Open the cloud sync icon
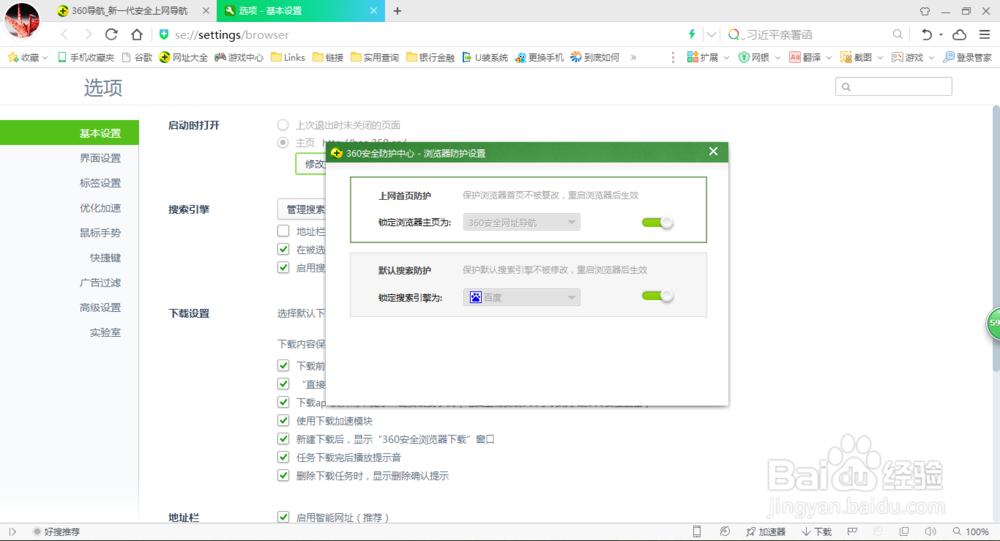Image resolution: width=1000 pixels, height=541 pixels. (x=959, y=34)
